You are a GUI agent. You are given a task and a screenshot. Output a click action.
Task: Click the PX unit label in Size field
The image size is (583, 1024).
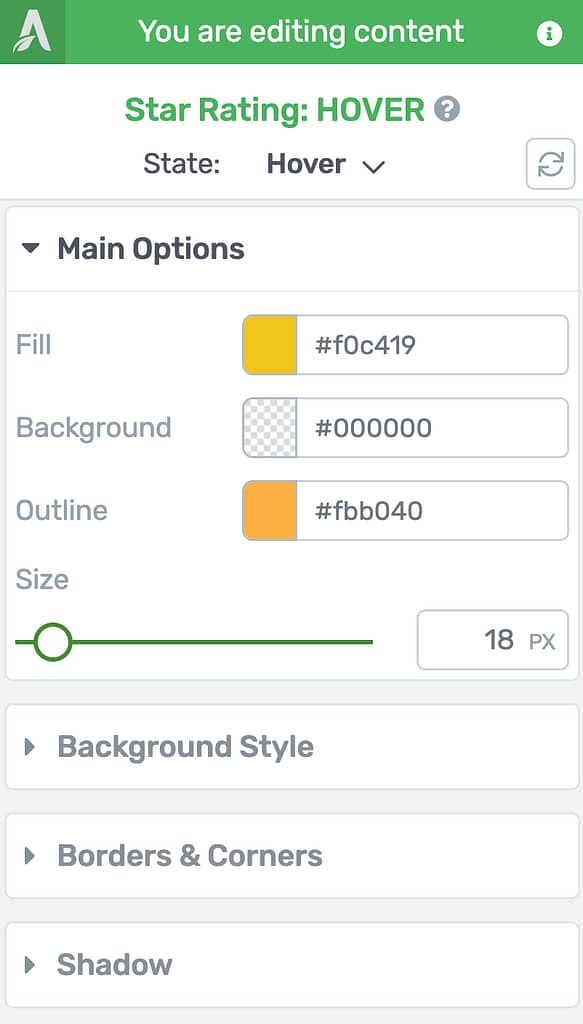[542, 641]
